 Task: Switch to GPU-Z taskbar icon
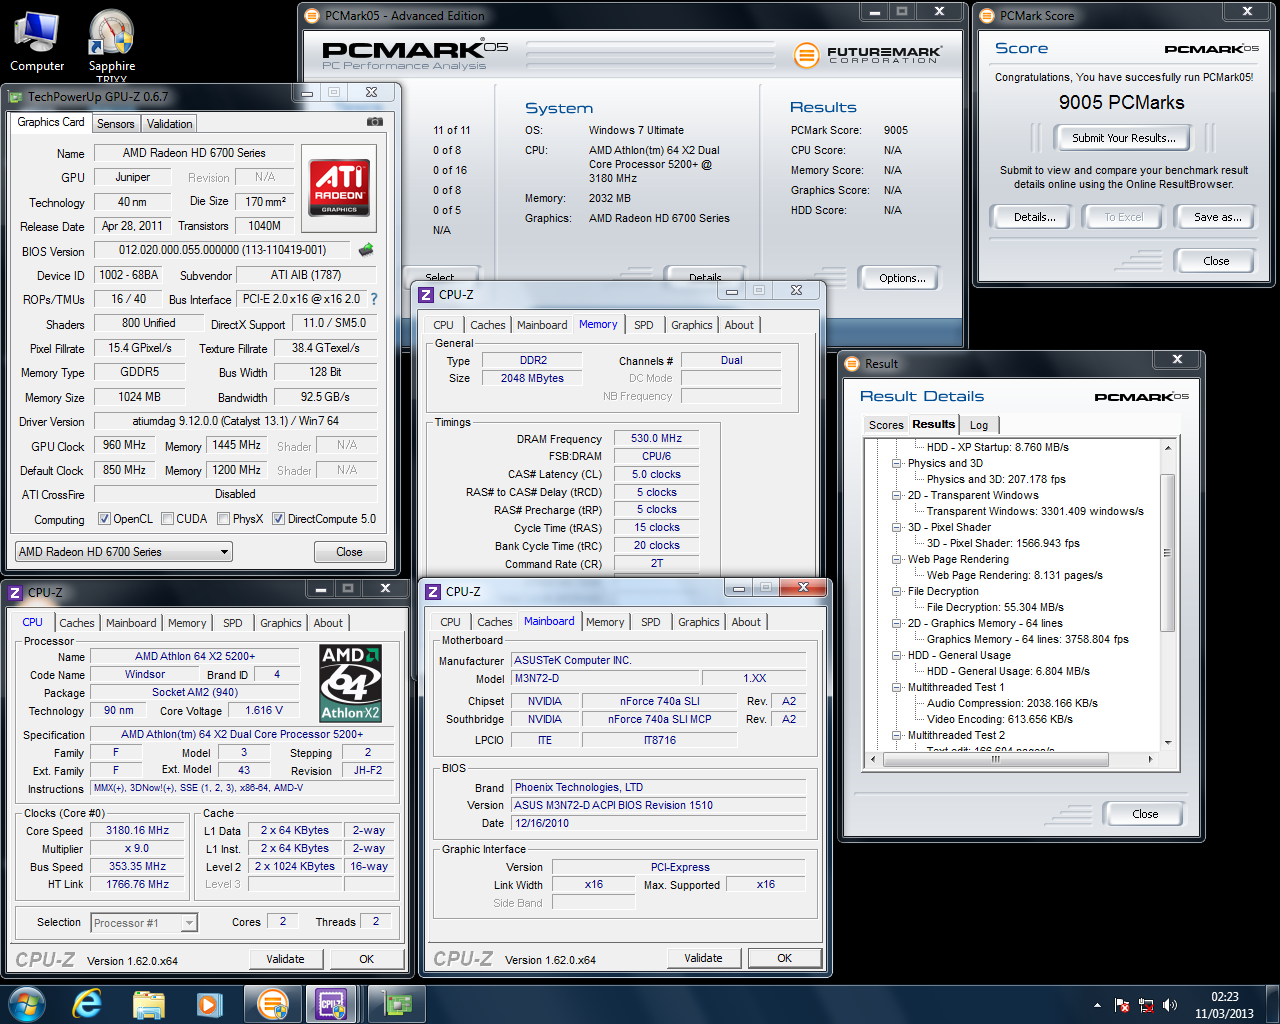tap(398, 1003)
